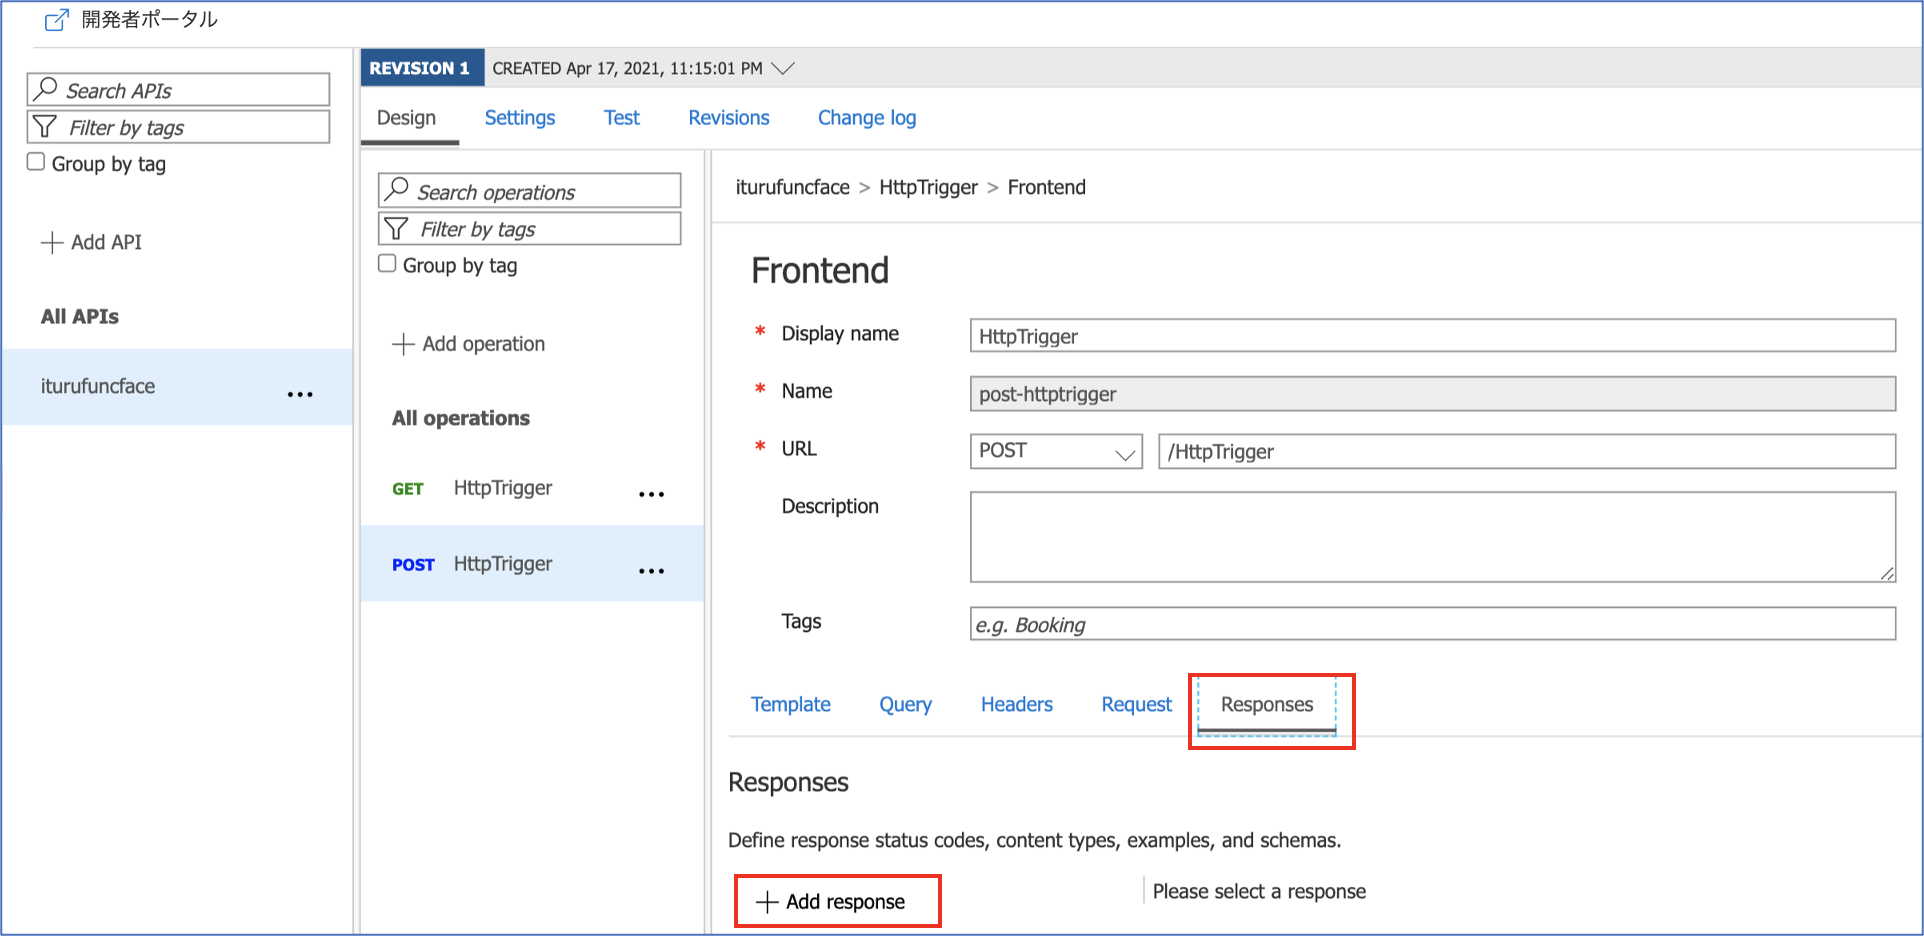
Task: Click the REVISION 1 badge
Action: [x=421, y=68]
